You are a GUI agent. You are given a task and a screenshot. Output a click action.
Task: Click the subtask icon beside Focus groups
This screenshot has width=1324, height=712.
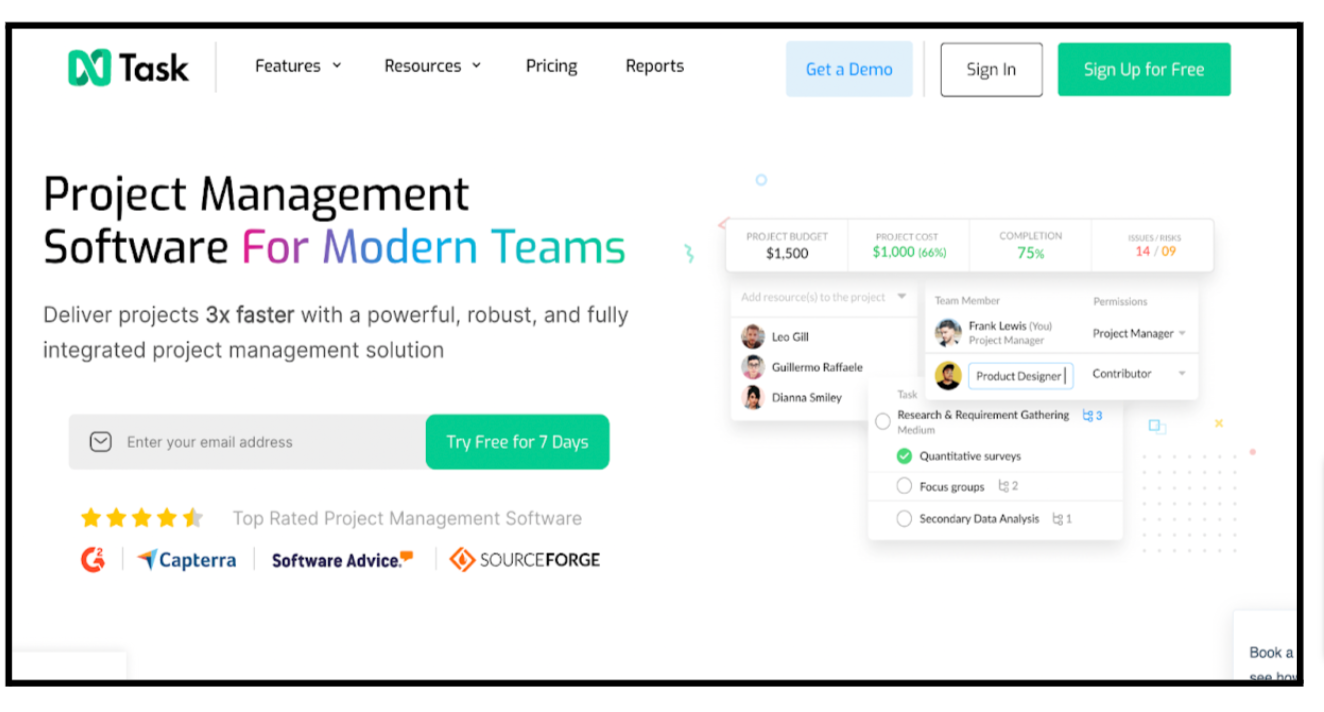pyautogui.click(x=1004, y=486)
